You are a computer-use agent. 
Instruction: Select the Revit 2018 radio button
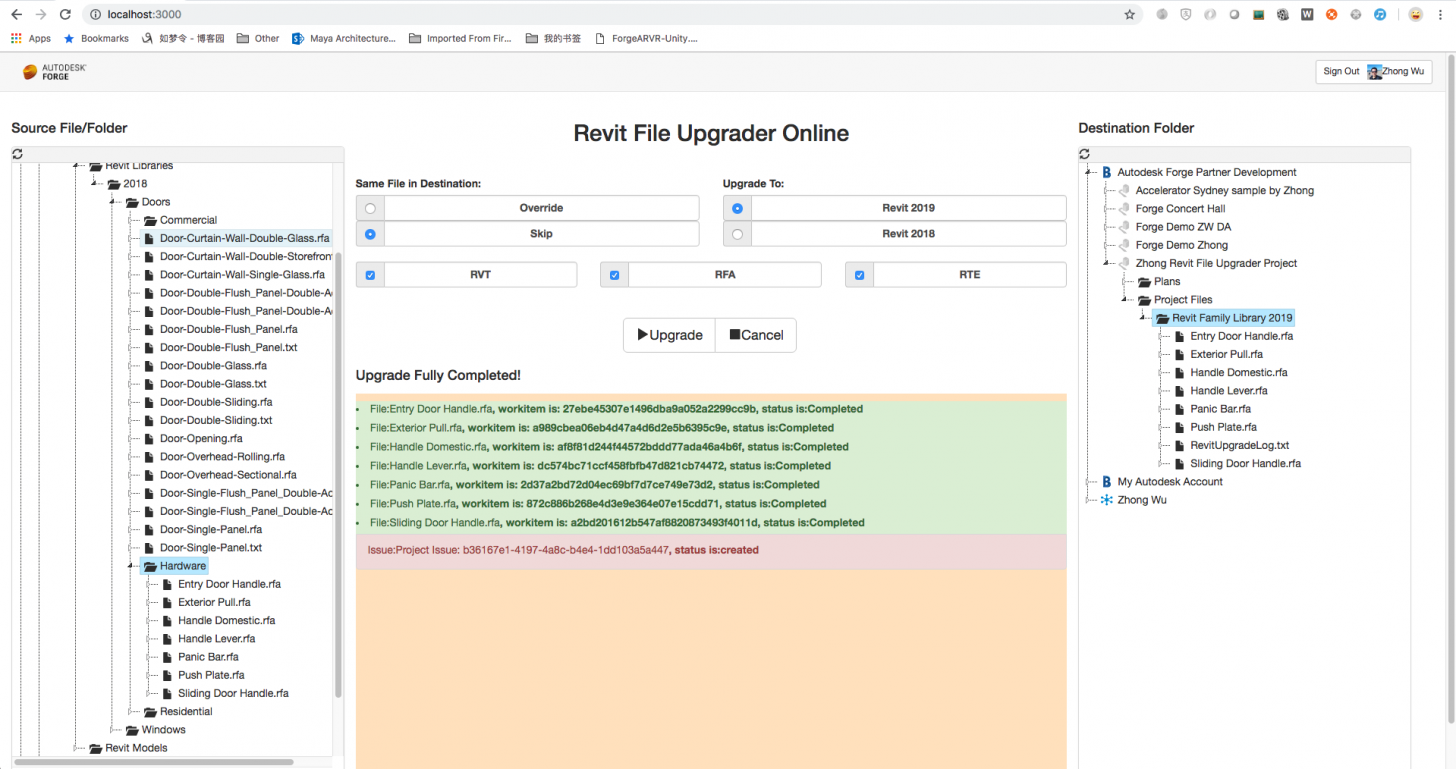[x=737, y=234]
